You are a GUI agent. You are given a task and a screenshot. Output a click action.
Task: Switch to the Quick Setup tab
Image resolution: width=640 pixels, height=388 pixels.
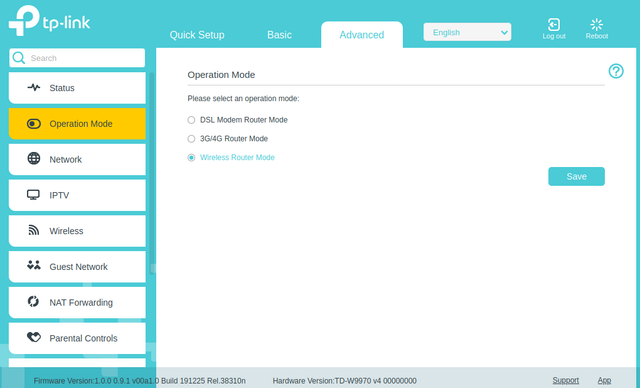pyautogui.click(x=197, y=35)
